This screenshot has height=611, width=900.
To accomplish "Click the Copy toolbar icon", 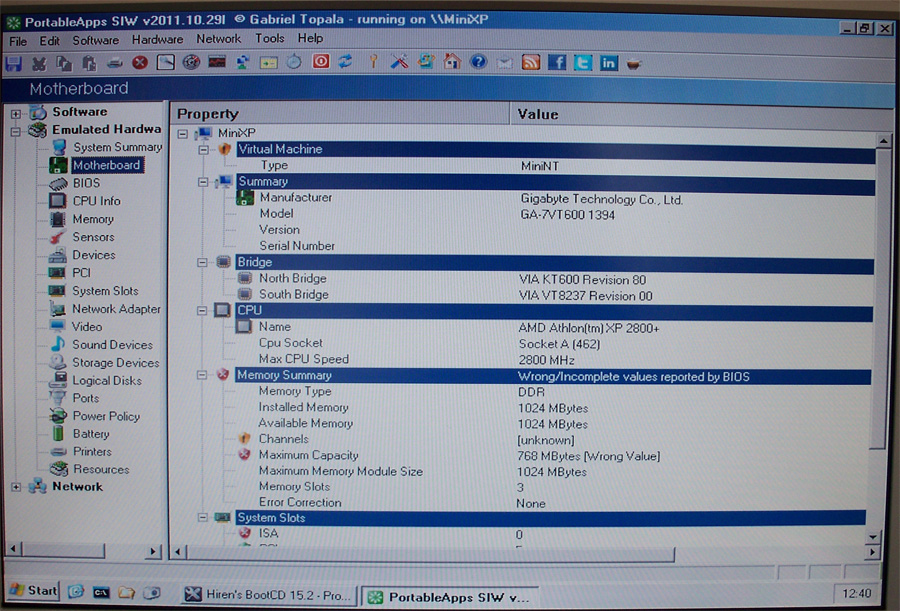I will click(64, 63).
